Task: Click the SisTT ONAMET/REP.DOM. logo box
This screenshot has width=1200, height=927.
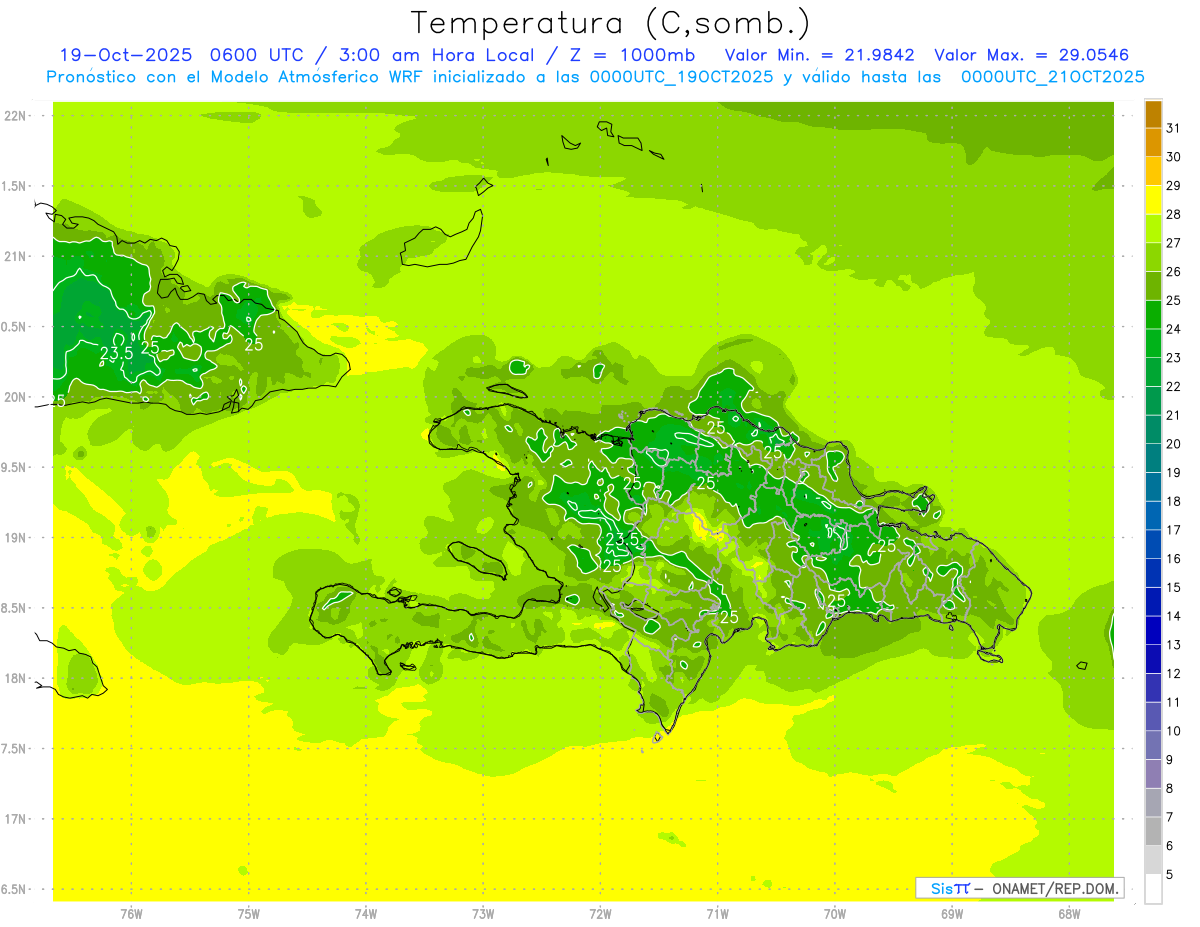Action: pos(1019,888)
